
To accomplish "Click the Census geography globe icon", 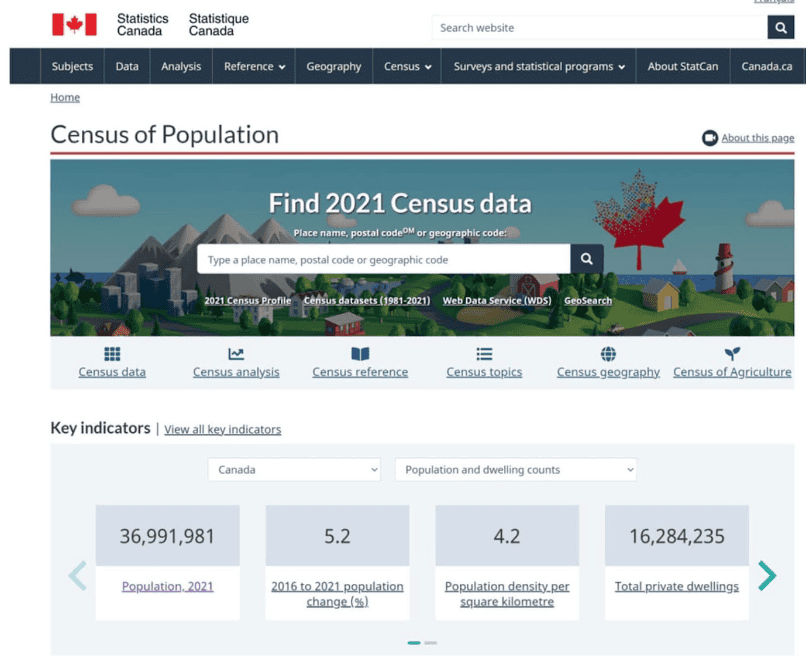I will [x=608, y=354].
